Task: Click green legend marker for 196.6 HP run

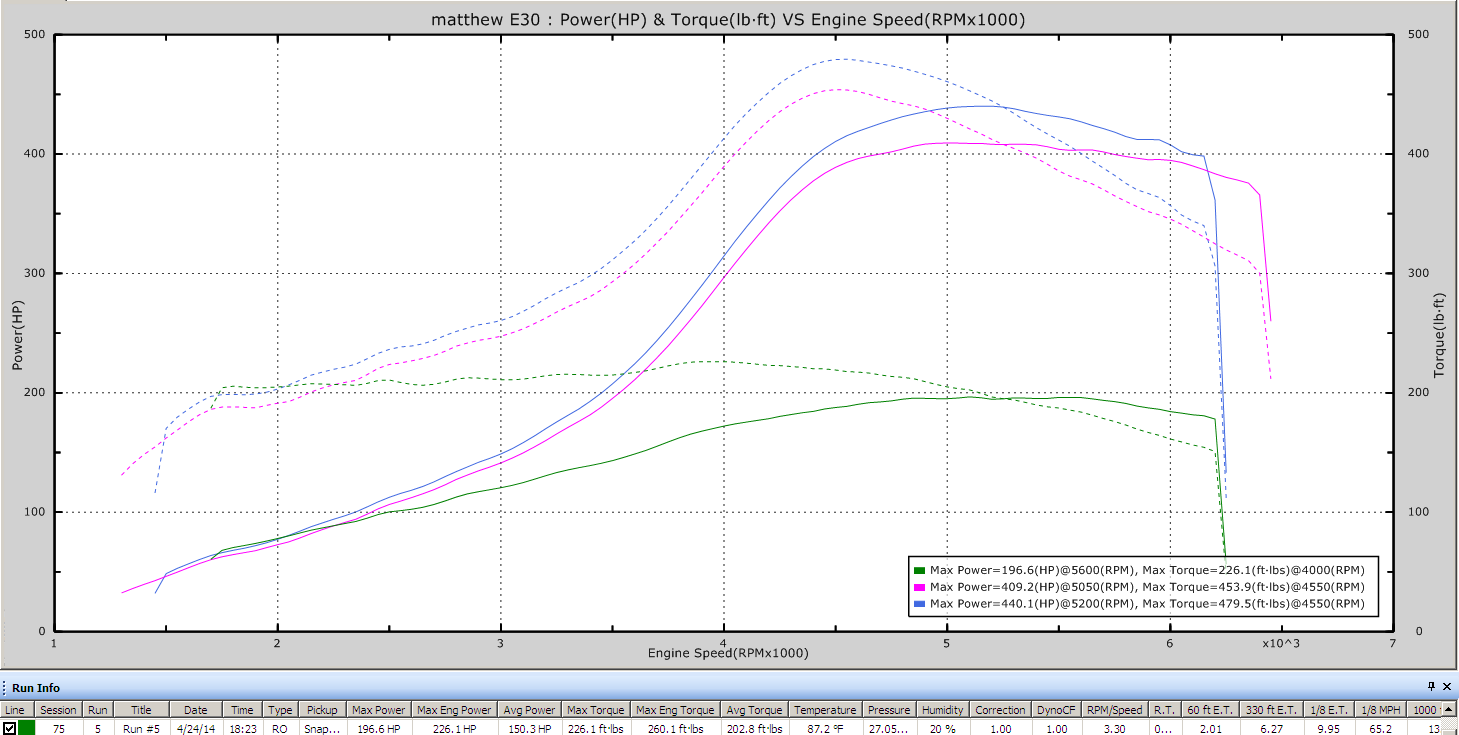Action: click(x=919, y=570)
